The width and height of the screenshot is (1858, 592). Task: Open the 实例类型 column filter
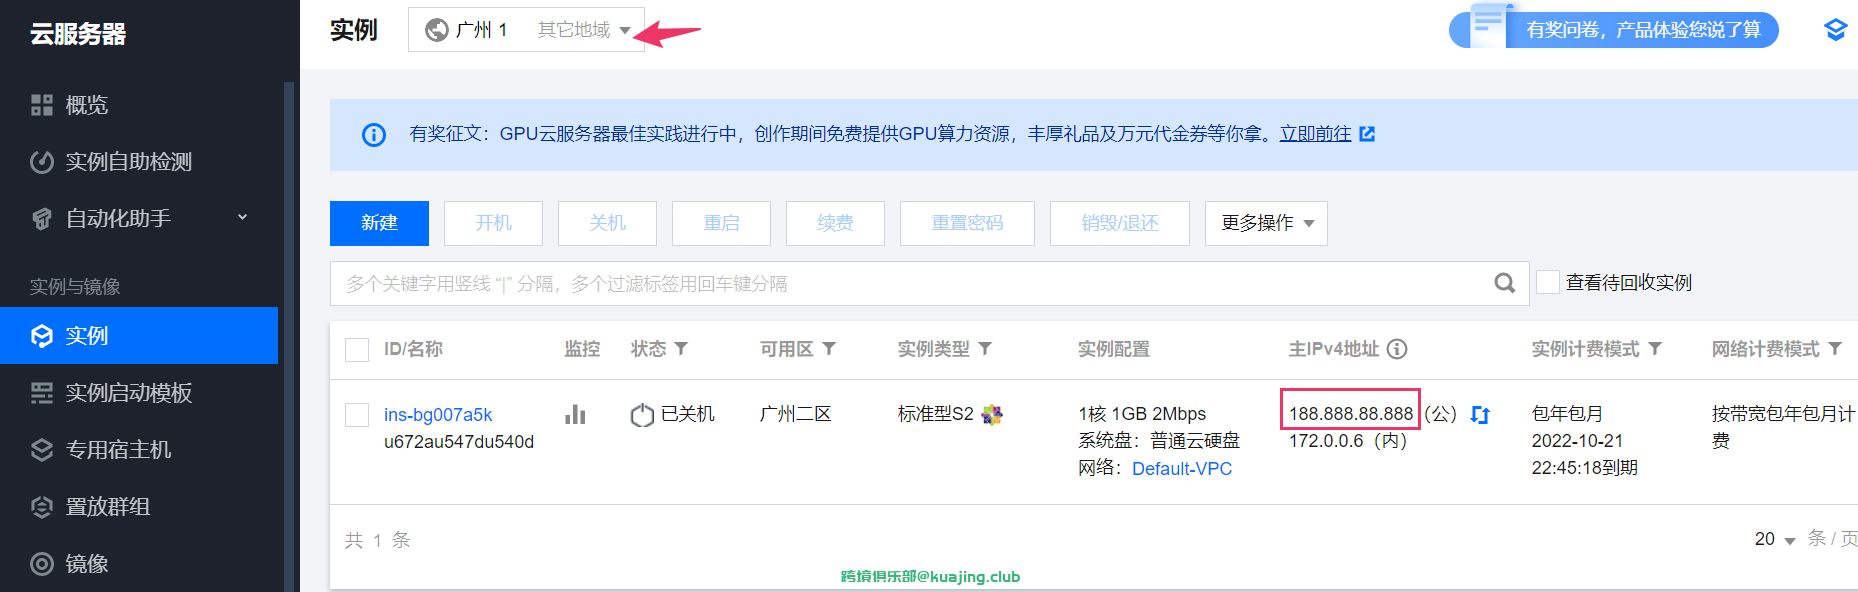pos(985,348)
